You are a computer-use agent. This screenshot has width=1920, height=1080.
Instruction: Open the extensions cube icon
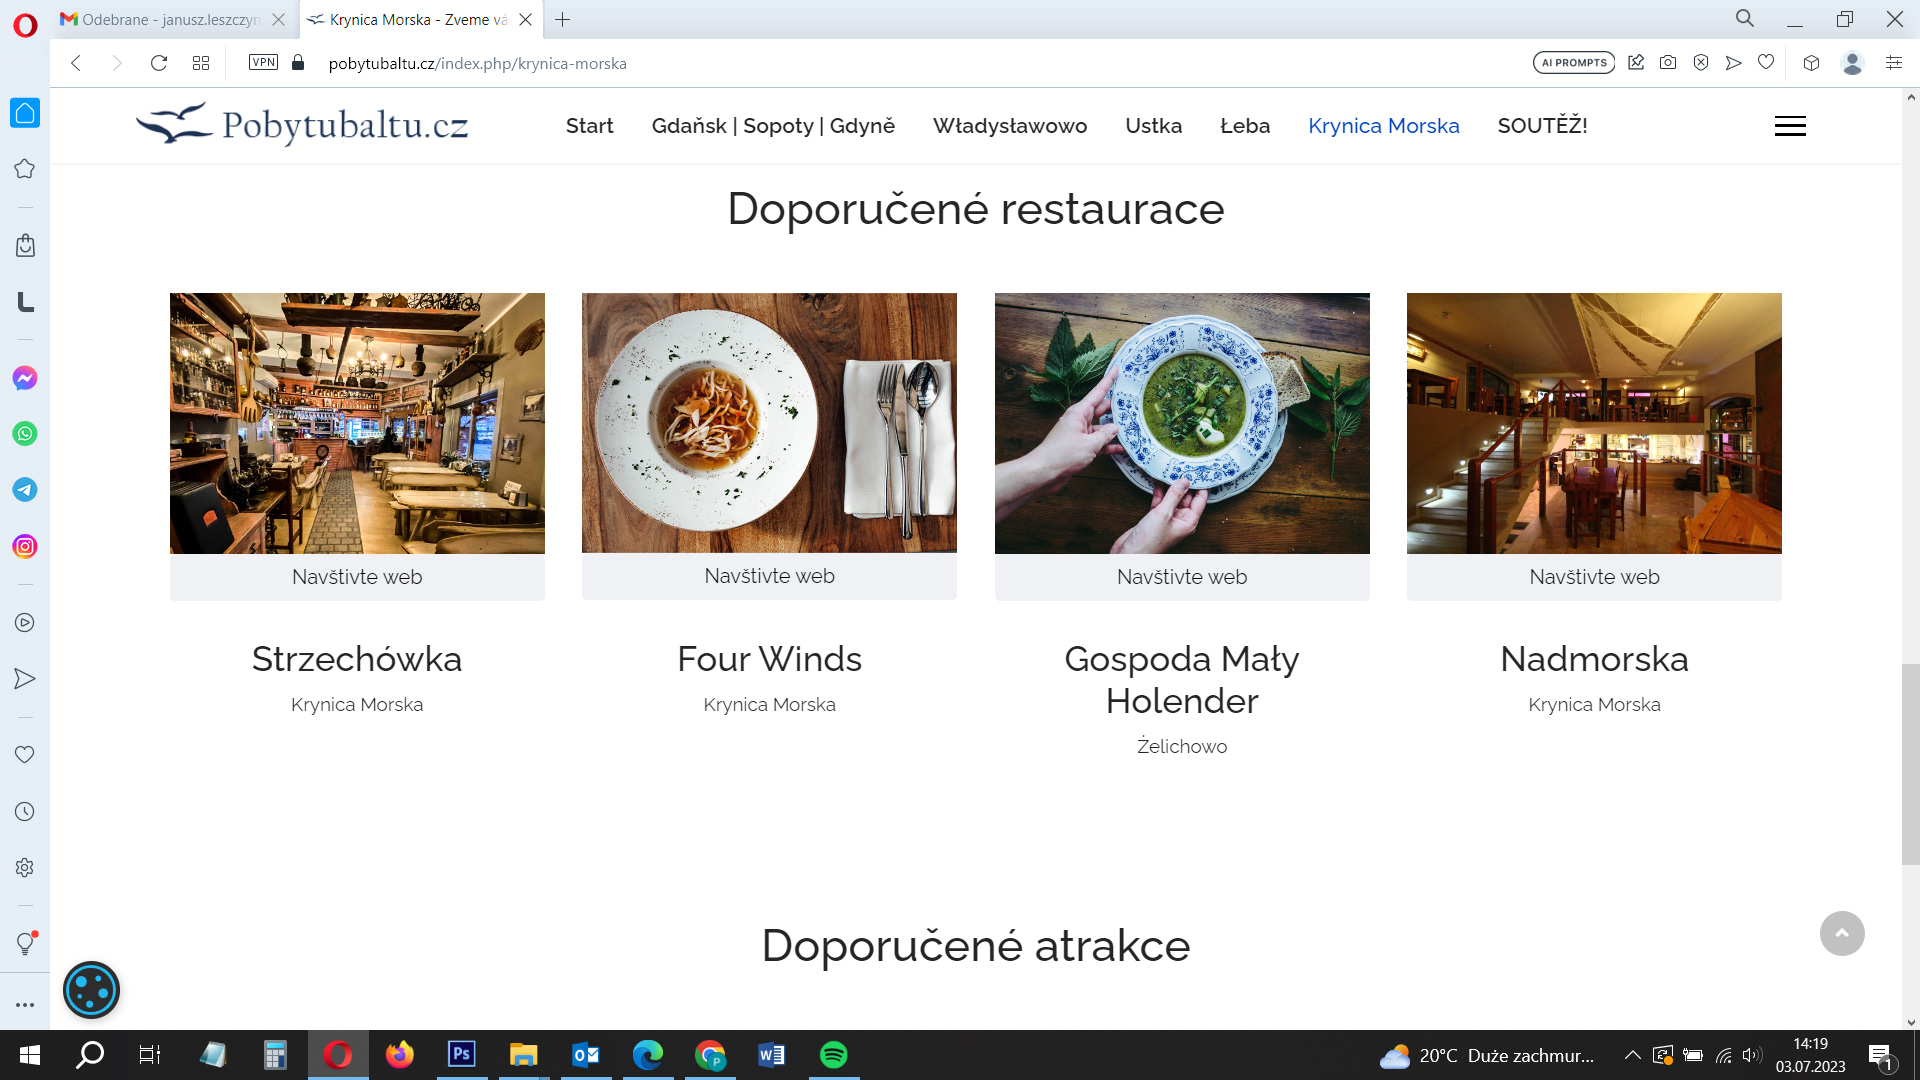[1811, 63]
